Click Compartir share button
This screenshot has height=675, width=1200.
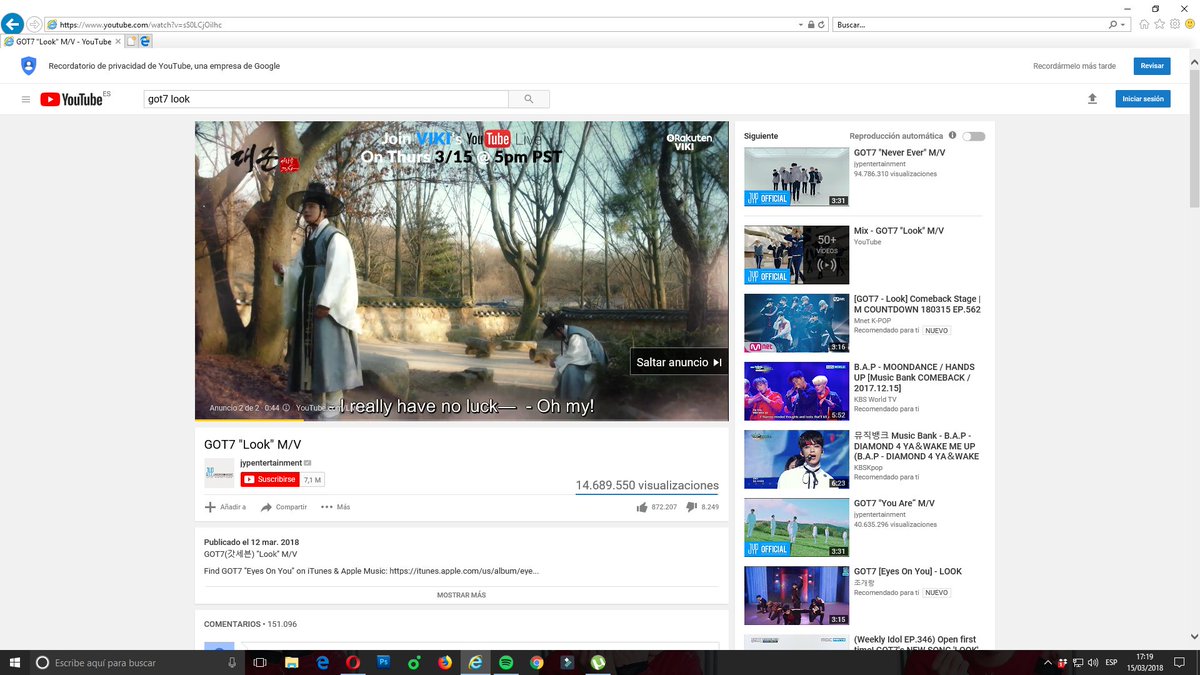(x=284, y=507)
